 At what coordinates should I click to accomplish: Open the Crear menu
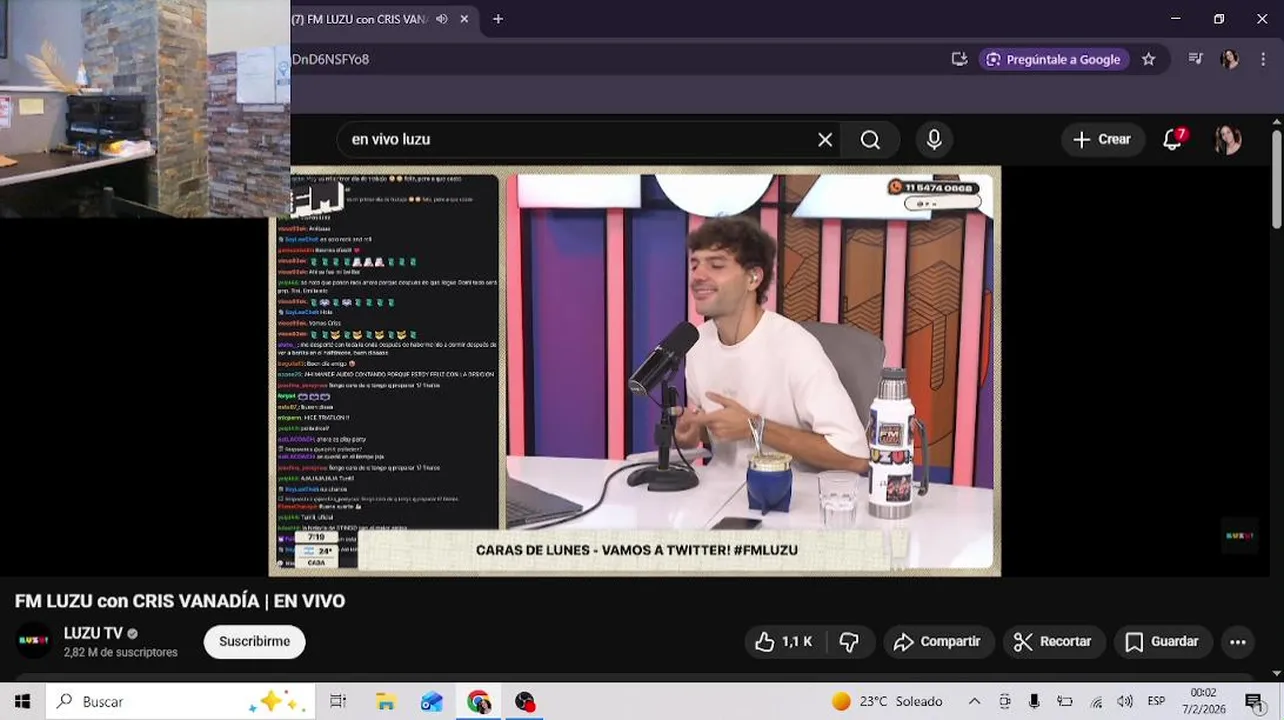(x=1102, y=140)
